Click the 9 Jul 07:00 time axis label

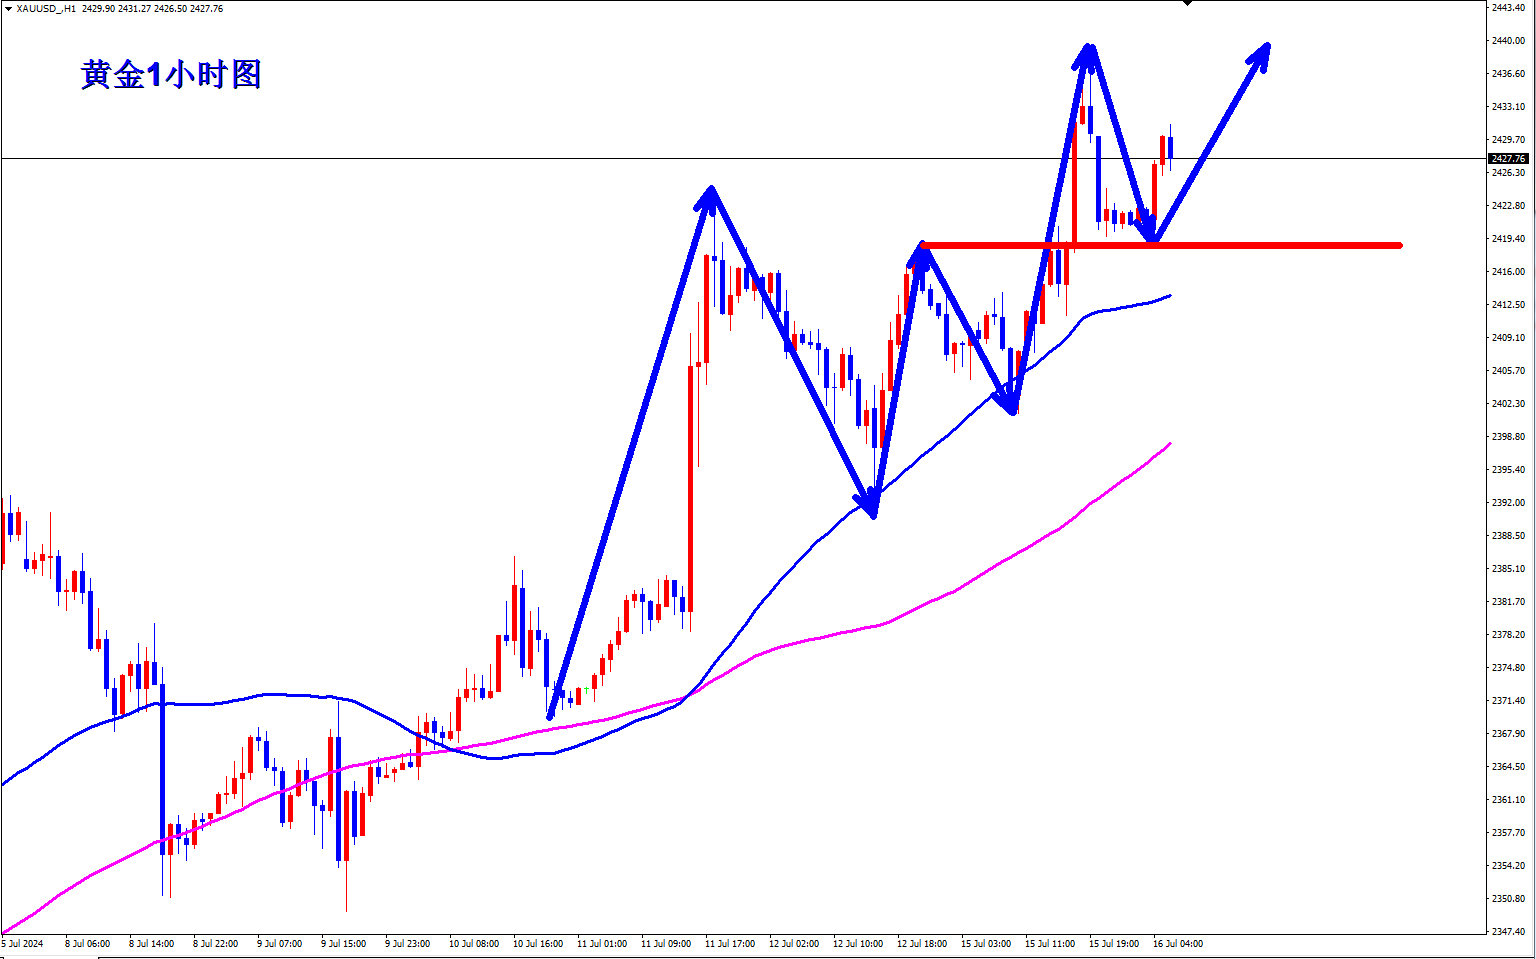point(279,943)
